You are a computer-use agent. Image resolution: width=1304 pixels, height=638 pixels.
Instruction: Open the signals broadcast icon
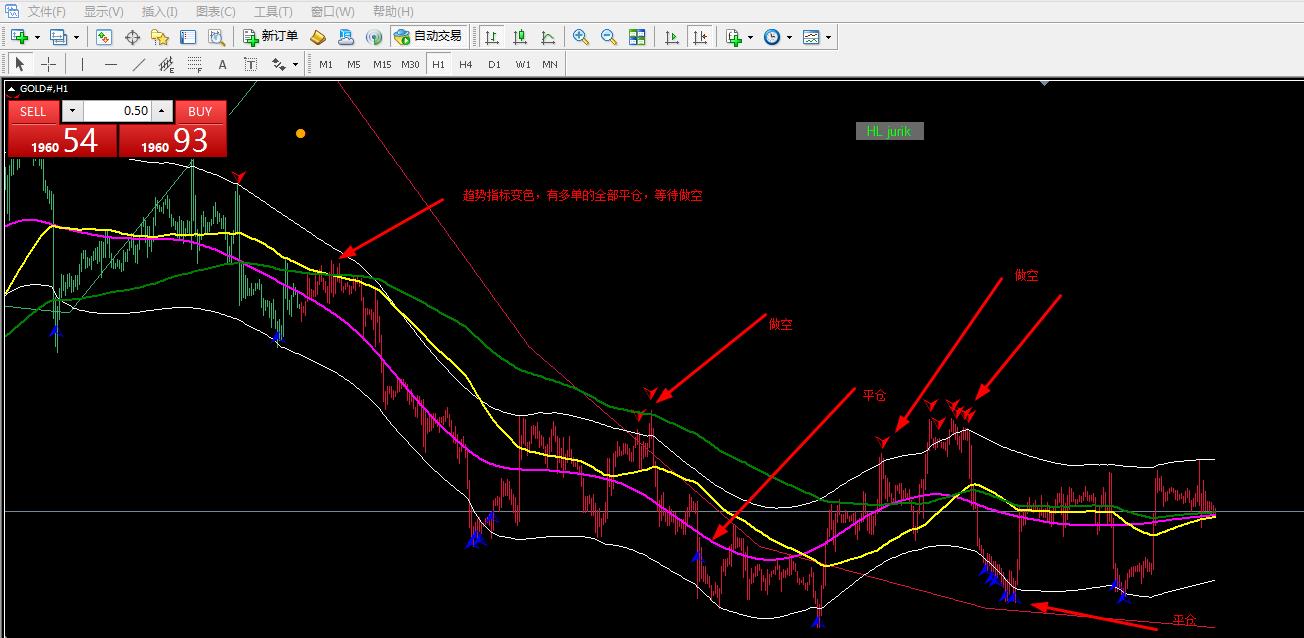coord(374,37)
